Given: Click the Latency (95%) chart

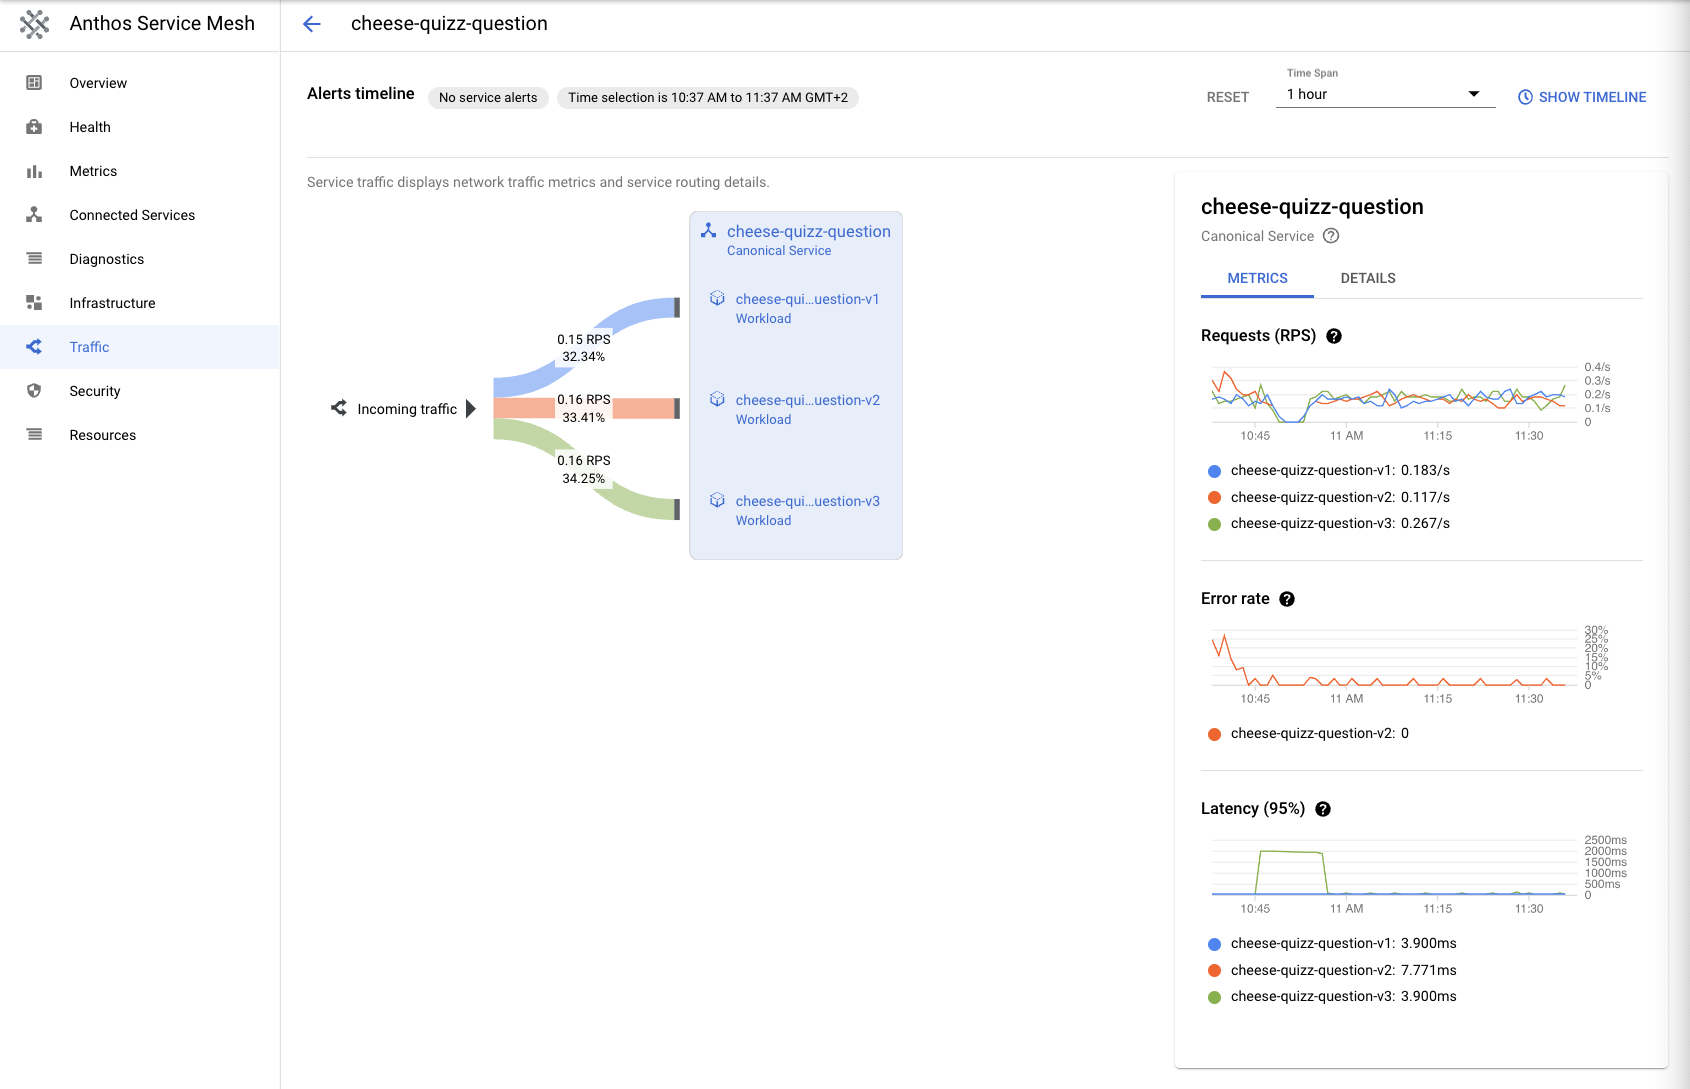Looking at the screenshot, I should (1394, 868).
